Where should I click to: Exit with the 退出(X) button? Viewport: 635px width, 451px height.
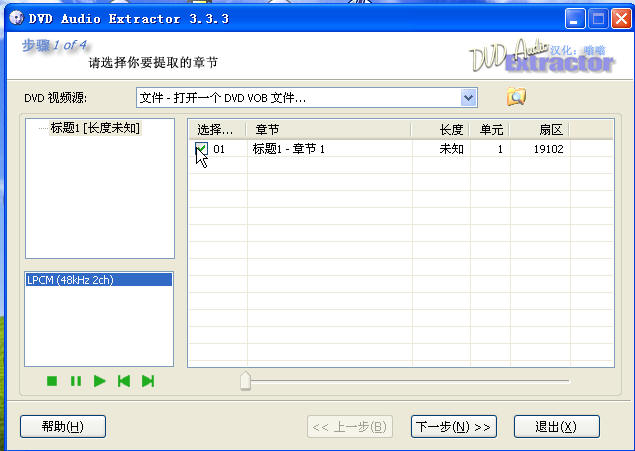(x=556, y=427)
